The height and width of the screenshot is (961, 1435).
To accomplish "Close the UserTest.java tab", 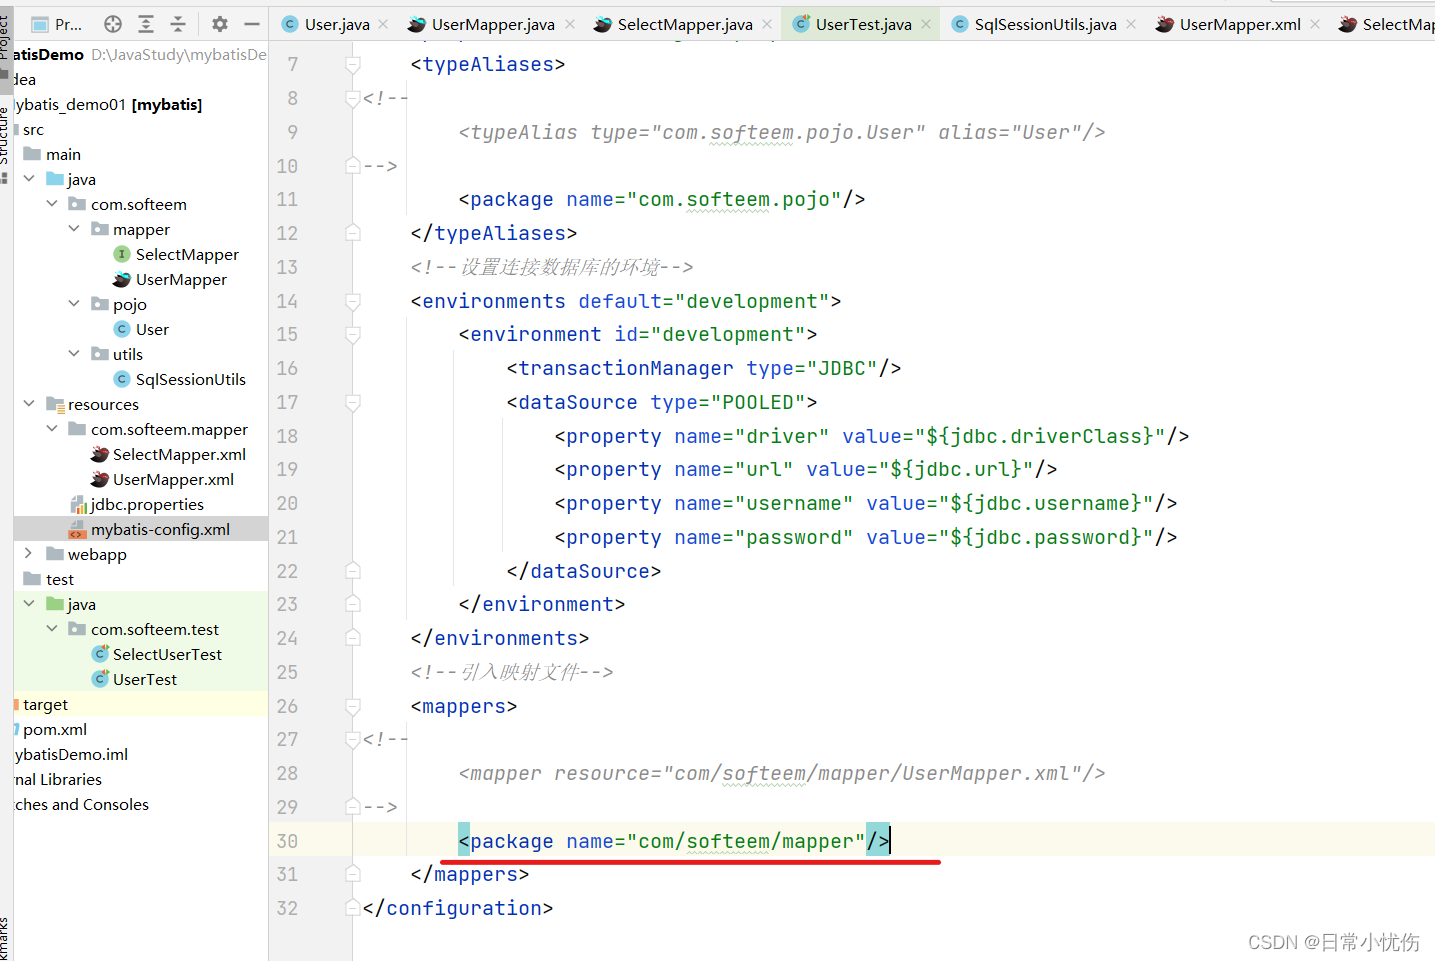I will coord(926,24).
